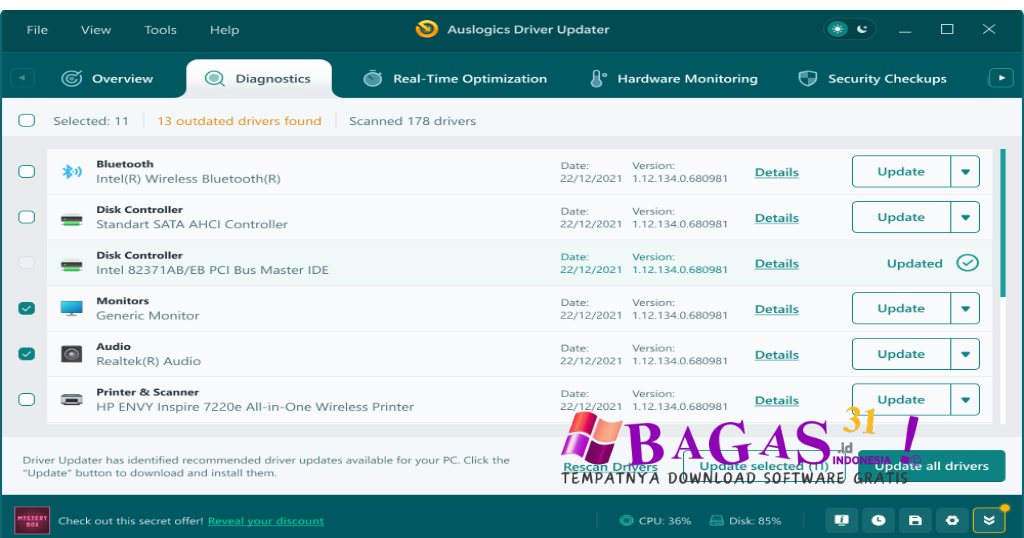Switch to dark theme moon icon
This screenshot has height=538, width=1024.
coord(862,29)
